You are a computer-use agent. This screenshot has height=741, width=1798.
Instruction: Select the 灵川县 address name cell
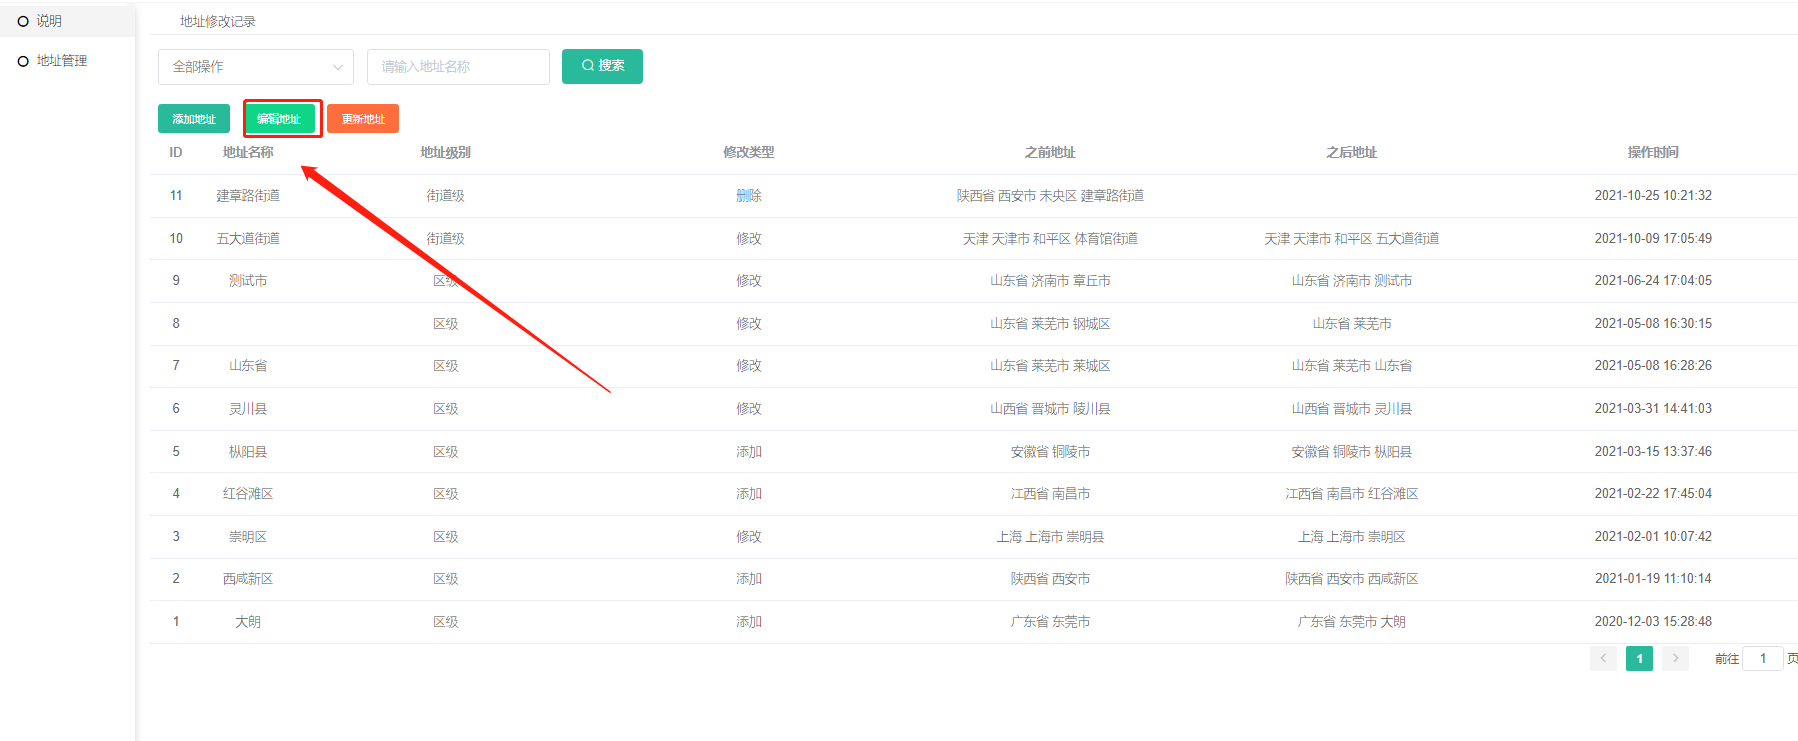click(x=248, y=409)
